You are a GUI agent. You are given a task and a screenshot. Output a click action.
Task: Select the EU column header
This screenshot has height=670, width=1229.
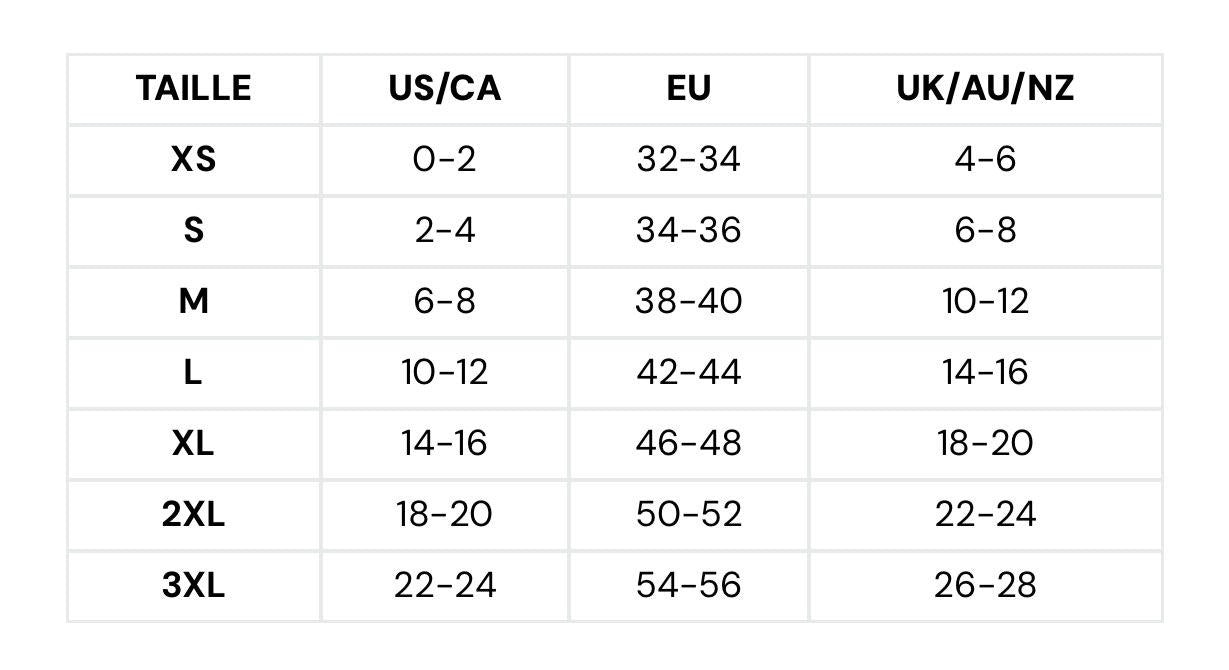click(x=688, y=89)
